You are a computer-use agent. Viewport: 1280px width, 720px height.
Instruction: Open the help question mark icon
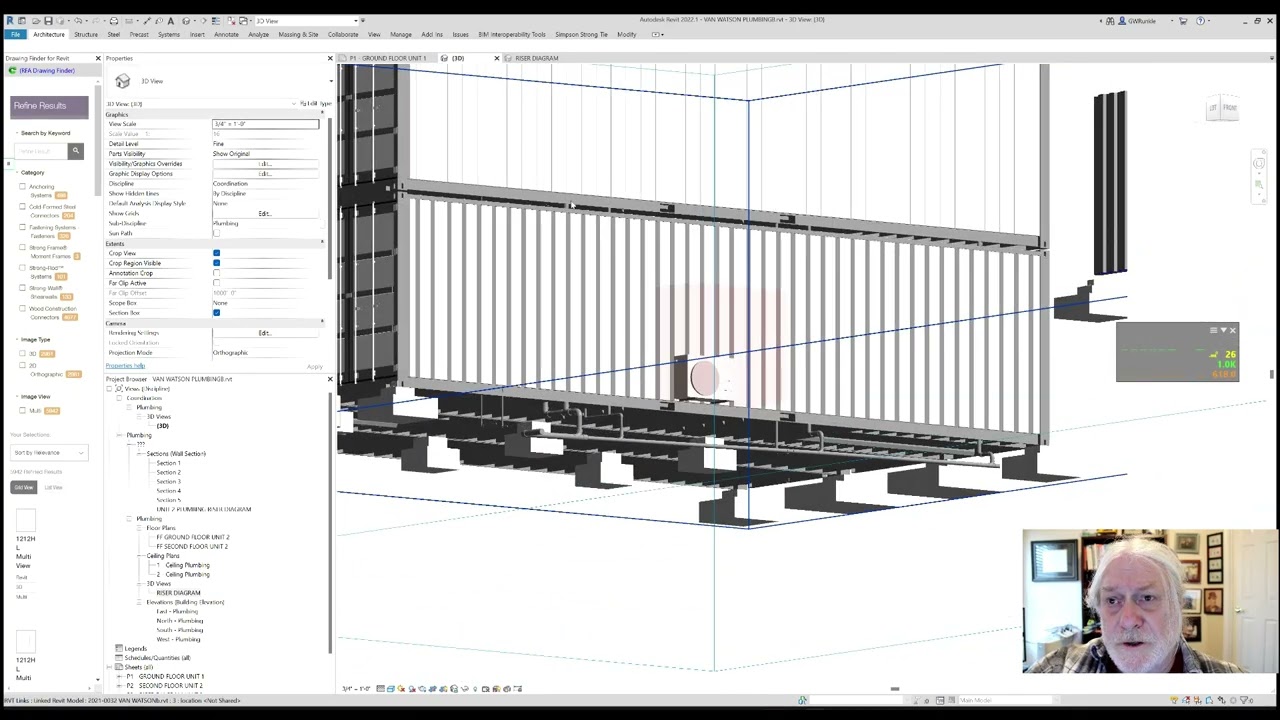(x=1201, y=20)
